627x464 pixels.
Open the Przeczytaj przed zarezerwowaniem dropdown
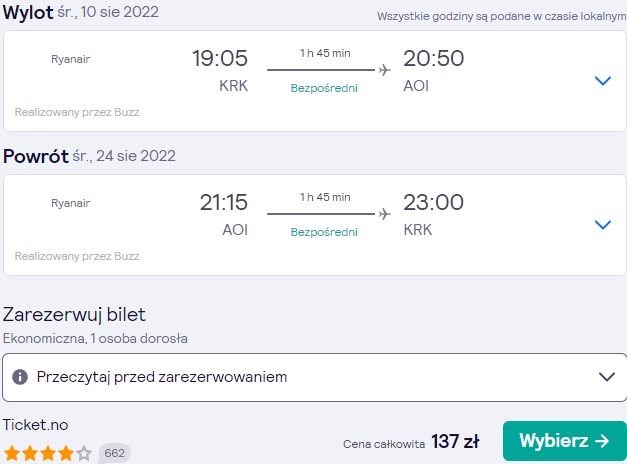(315, 377)
